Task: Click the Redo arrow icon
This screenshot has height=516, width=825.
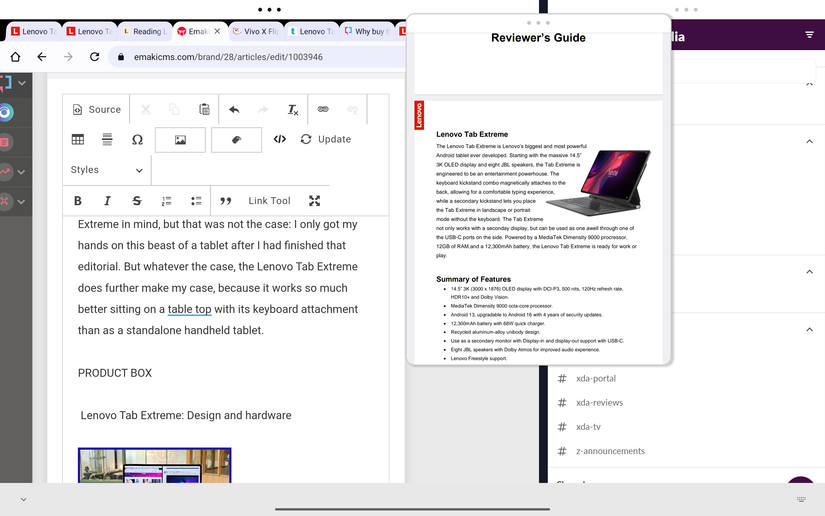Action: coord(263,109)
